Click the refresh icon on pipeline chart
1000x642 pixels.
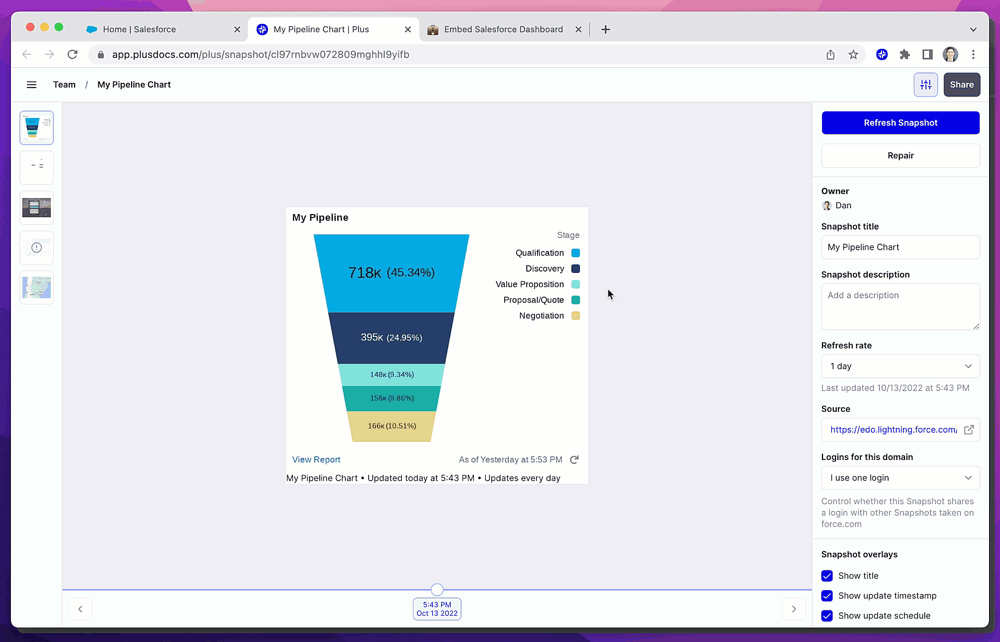tap(574, 460)
